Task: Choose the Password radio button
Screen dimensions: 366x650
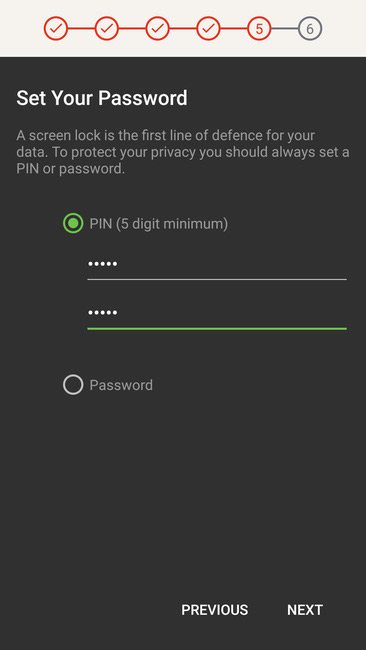Action: [73, 385]
